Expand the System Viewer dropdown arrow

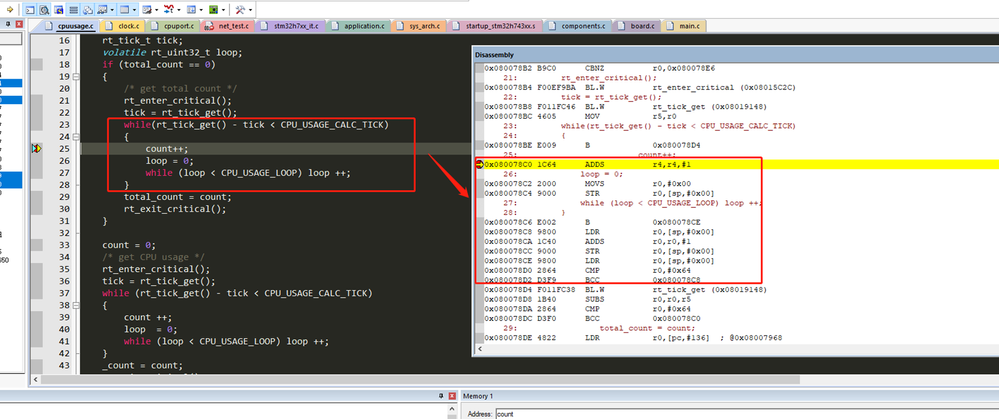pyautogui.click(x=224, y=10)
